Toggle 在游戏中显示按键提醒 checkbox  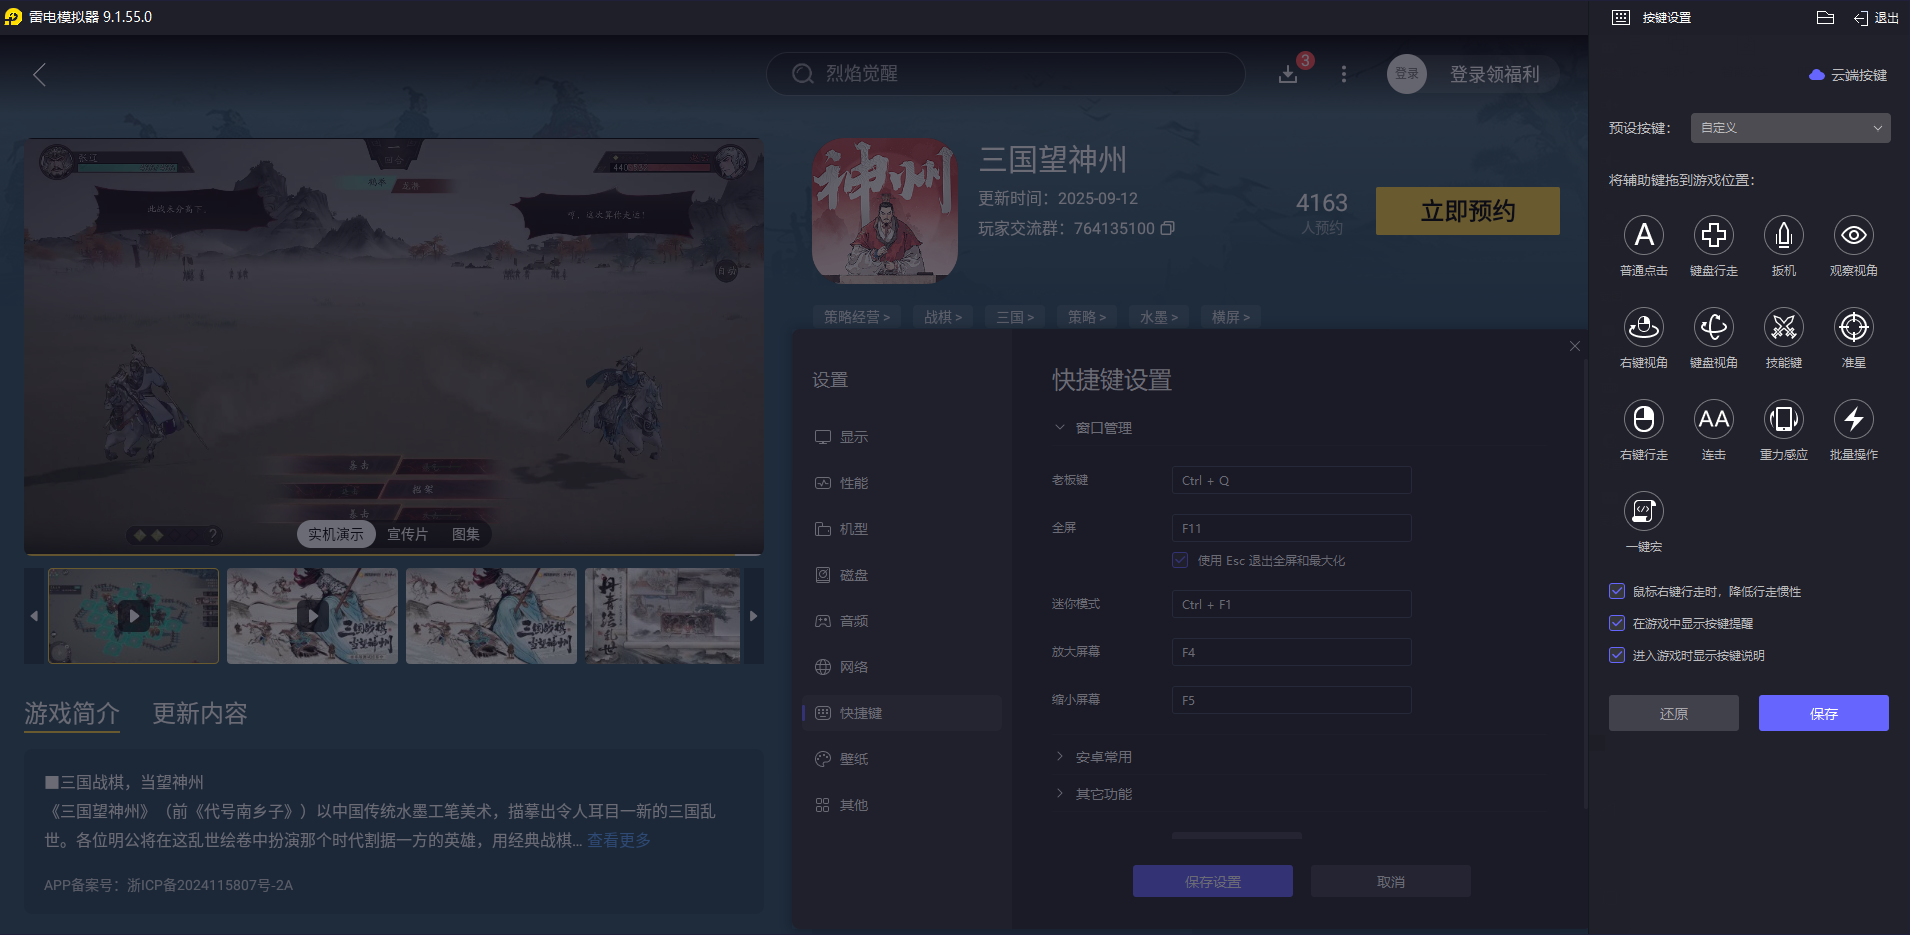coord(1617,623)
